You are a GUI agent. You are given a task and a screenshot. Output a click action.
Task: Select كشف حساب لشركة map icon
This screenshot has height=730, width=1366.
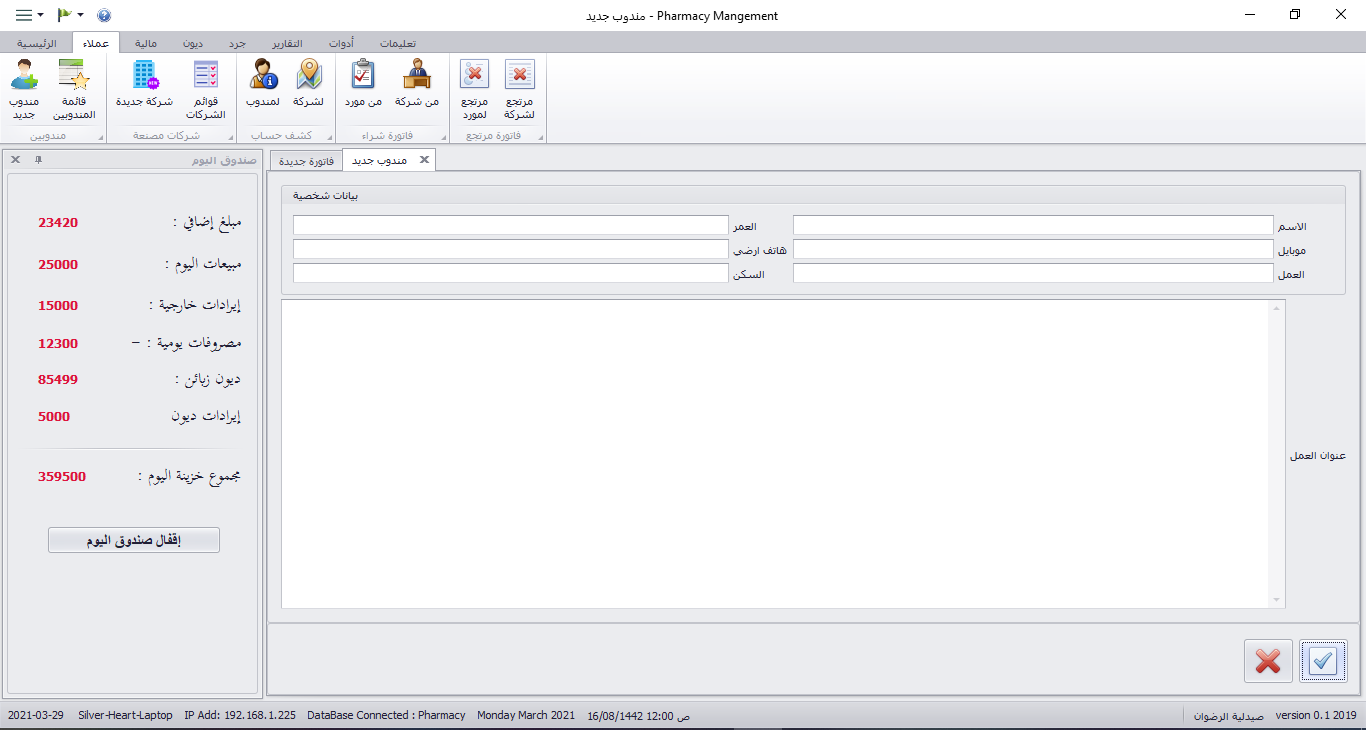pos(309,76)
